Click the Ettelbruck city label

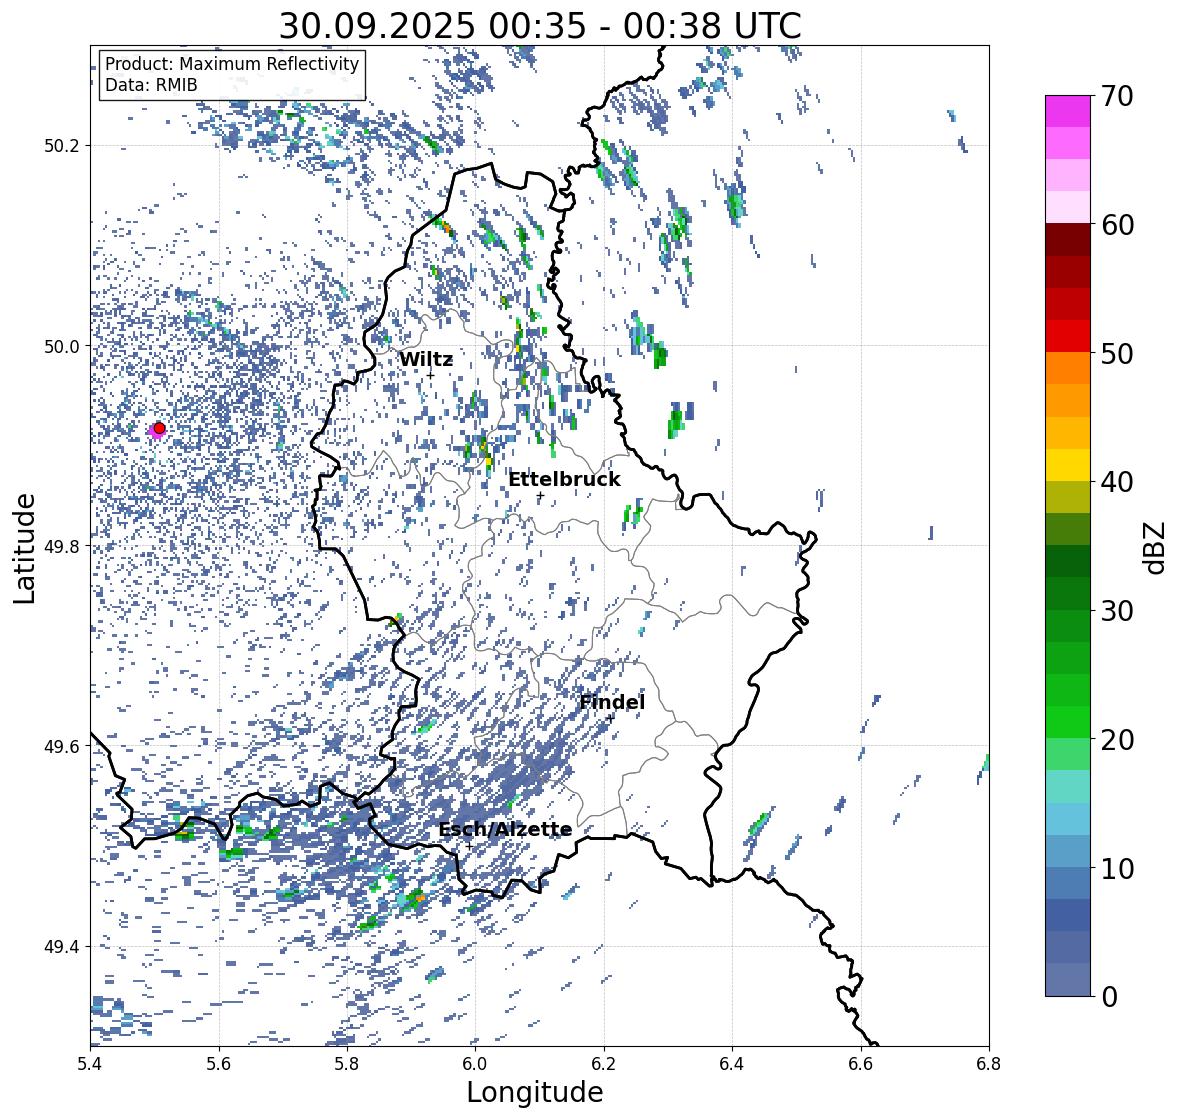click(x=564, y=480)
